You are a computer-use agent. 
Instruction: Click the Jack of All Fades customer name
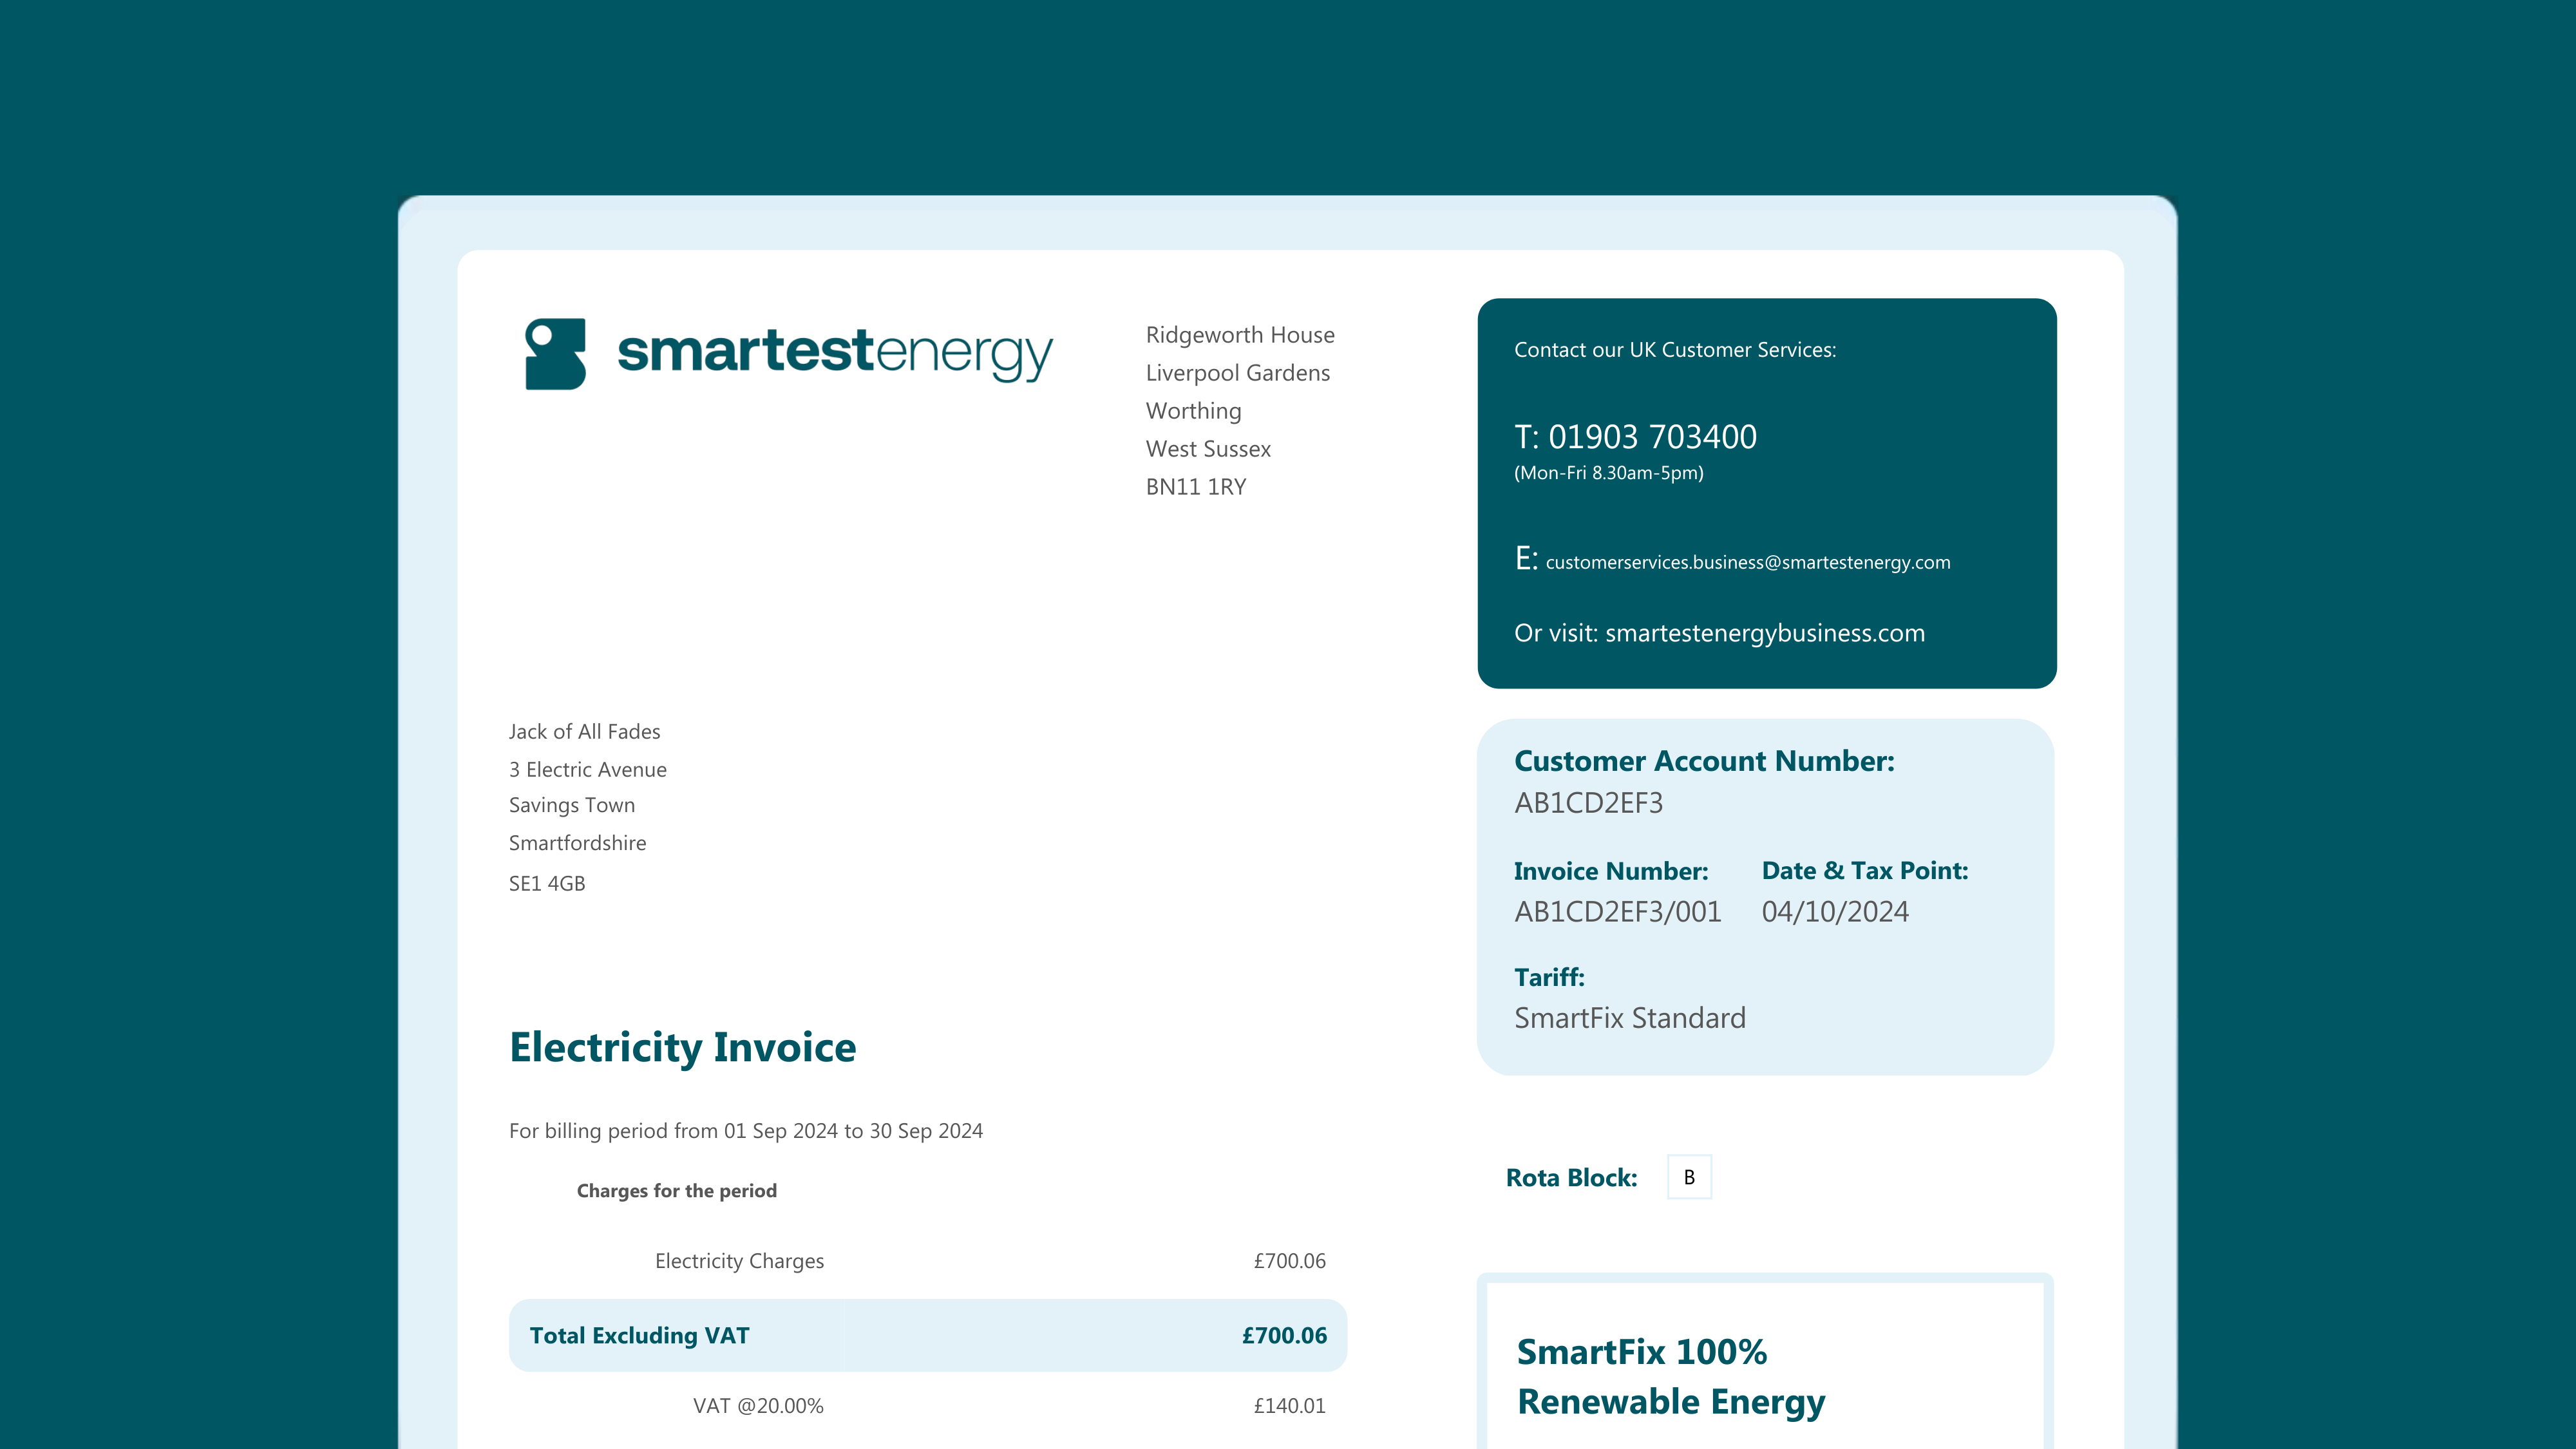tap(584, 732)
